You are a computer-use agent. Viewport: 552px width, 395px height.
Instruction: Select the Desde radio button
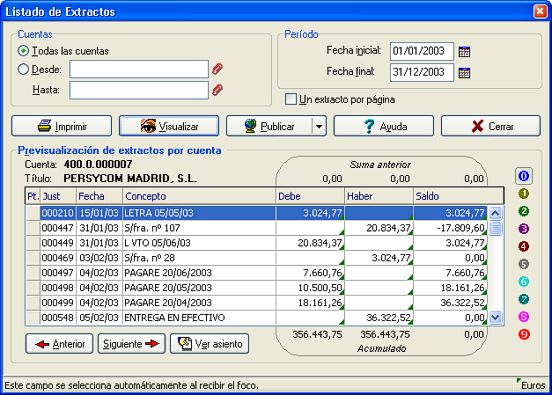[23, 69]
